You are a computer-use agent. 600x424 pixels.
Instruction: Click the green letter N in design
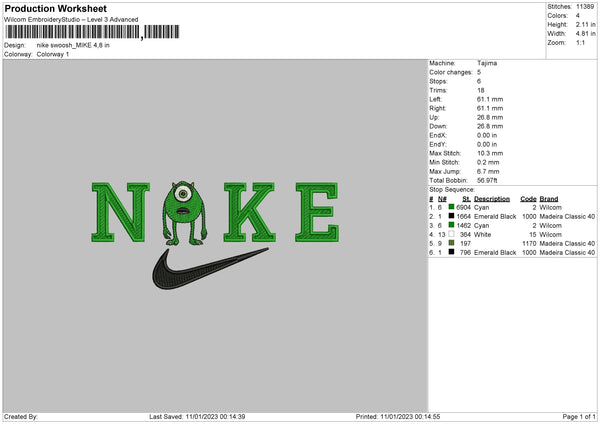tap(121, 212)
